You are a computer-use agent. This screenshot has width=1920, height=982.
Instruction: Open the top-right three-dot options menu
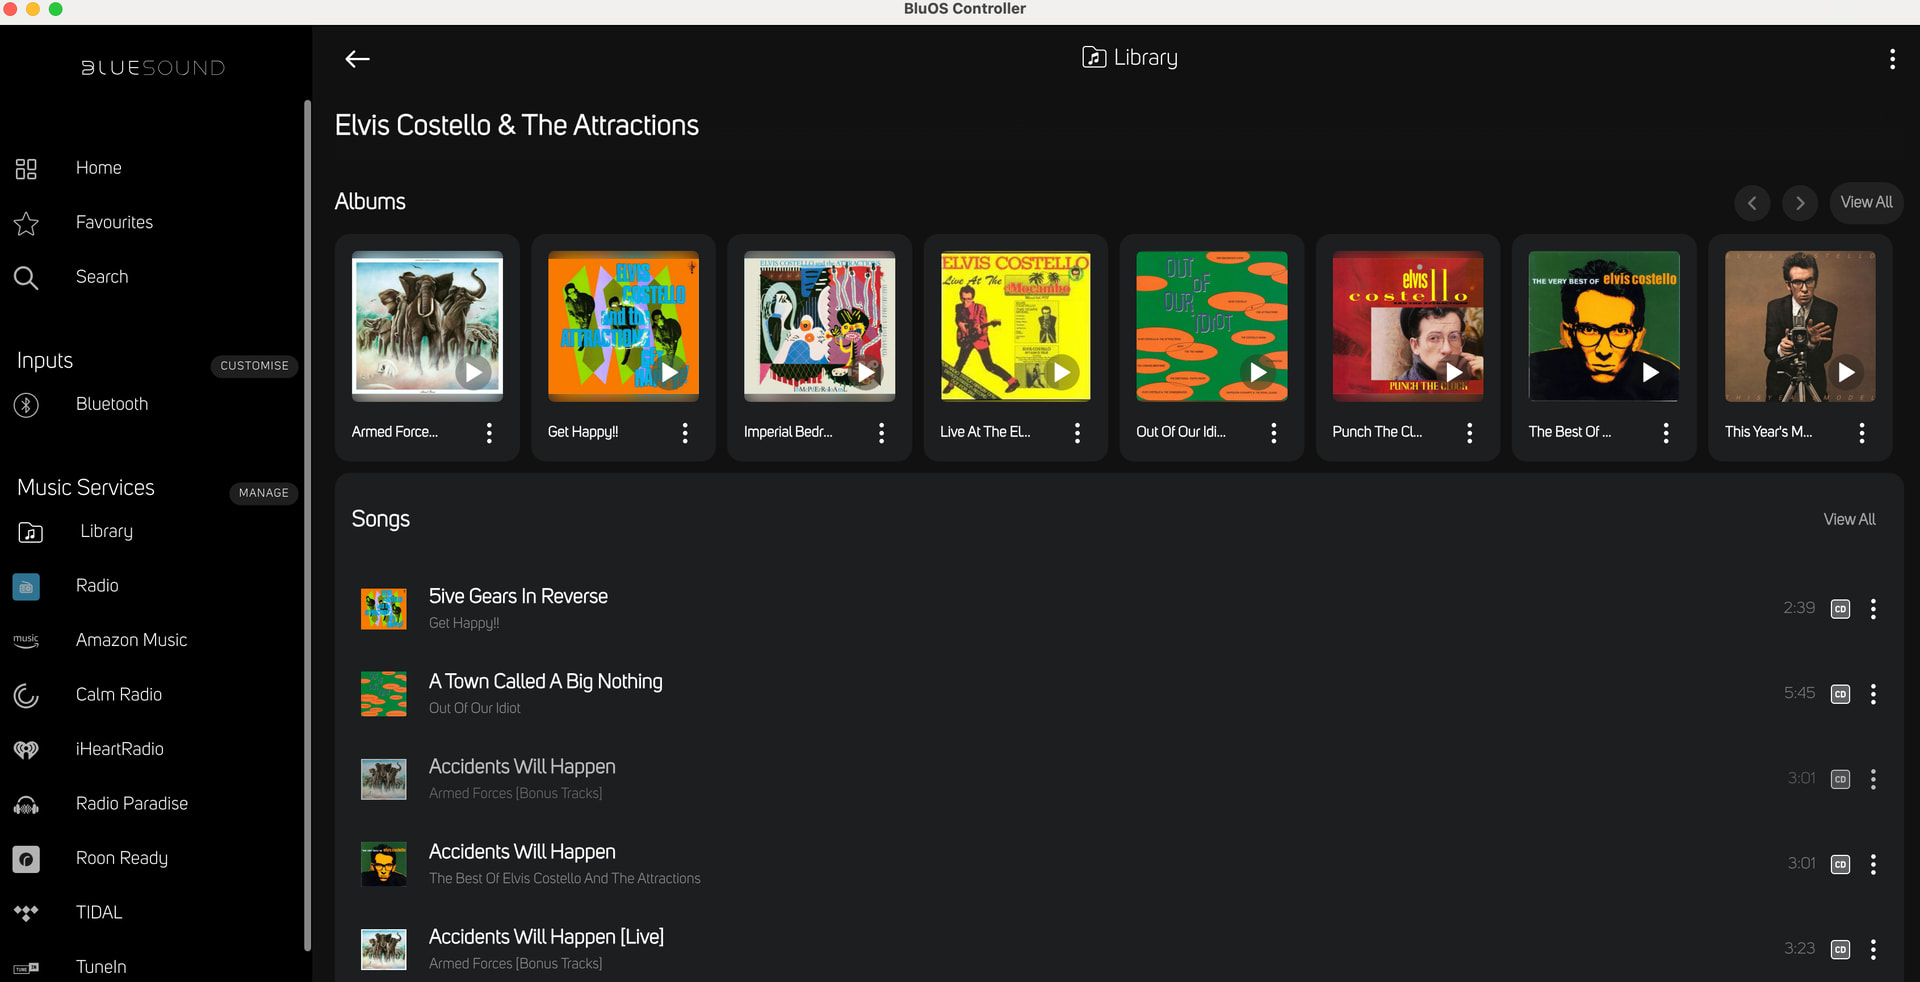[x=1892, y=59]
